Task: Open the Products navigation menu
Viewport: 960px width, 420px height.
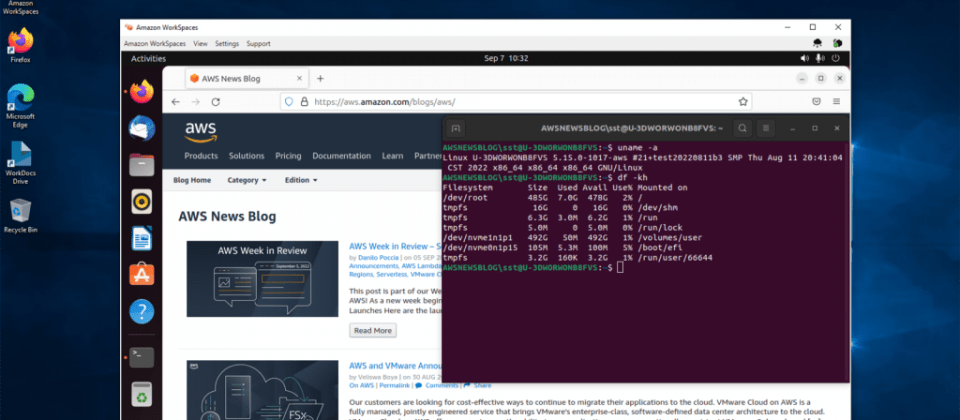Action: [x=201, y=156]
